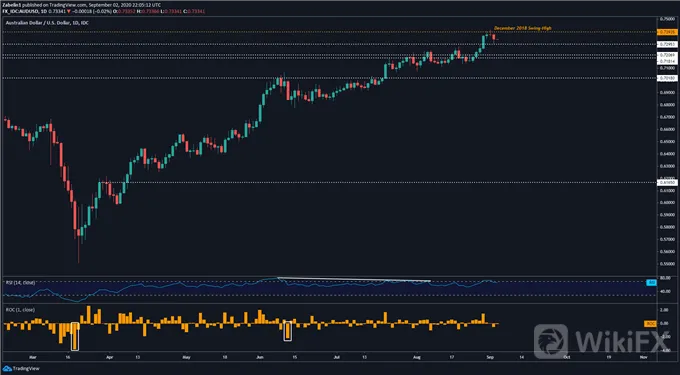The height and width of the screenshot is (375, 680).
Task: Click the white price label near 0.61650
Action: (x=667, y=183)
